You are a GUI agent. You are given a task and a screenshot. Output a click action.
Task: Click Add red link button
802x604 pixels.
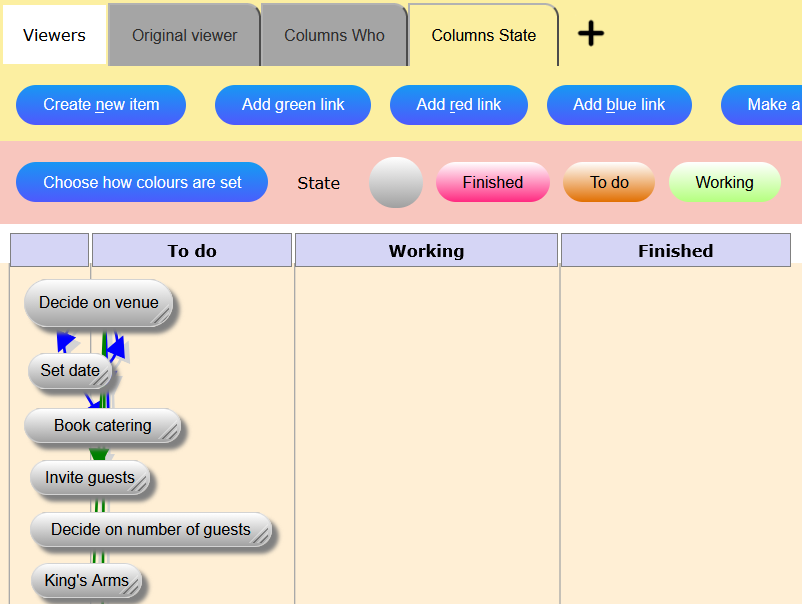coord(458,105)
